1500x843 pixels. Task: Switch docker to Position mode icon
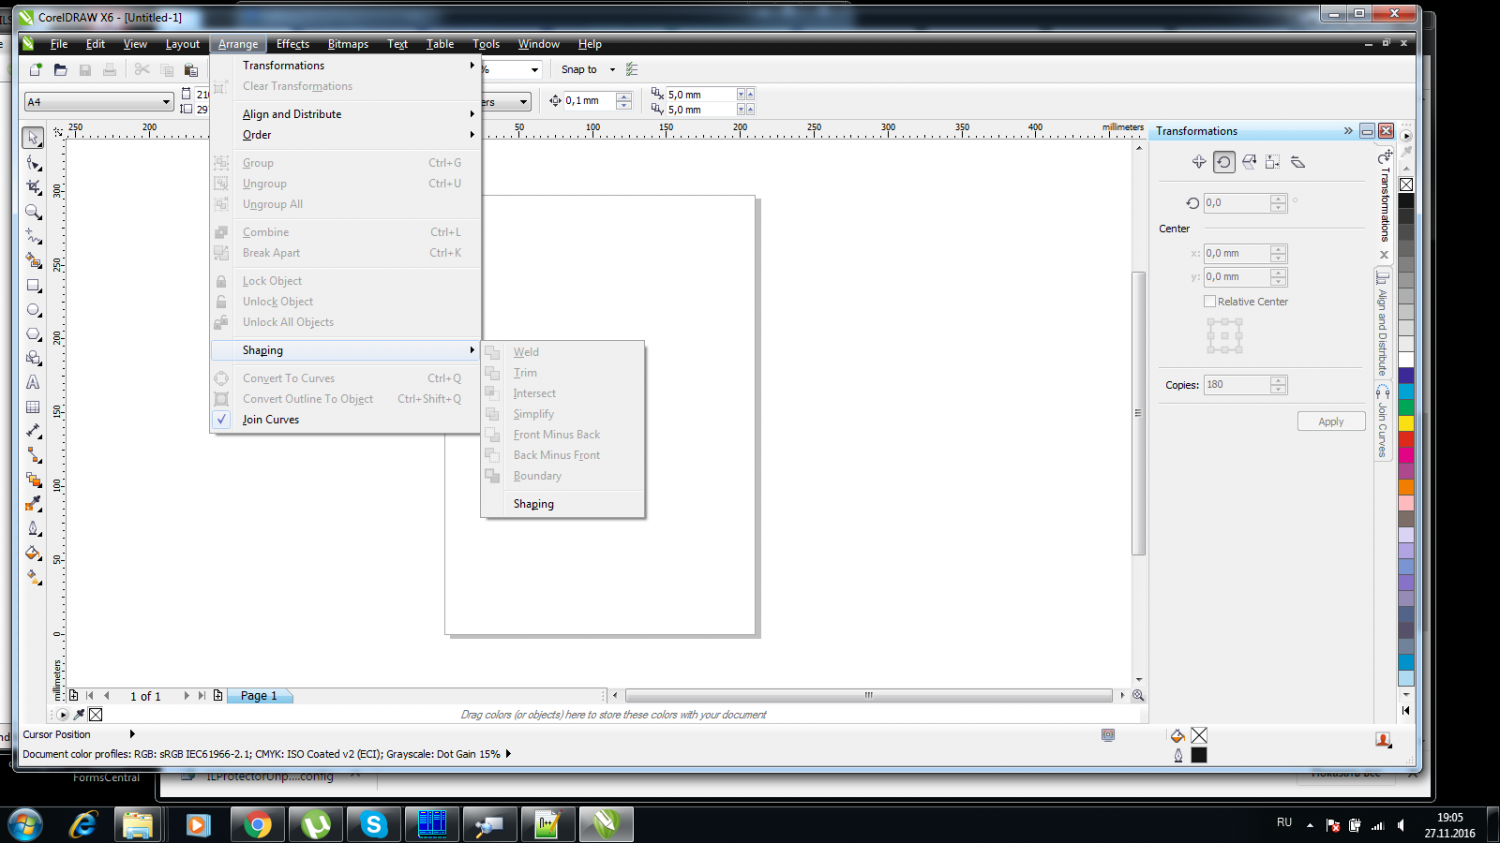point(1199,162)
